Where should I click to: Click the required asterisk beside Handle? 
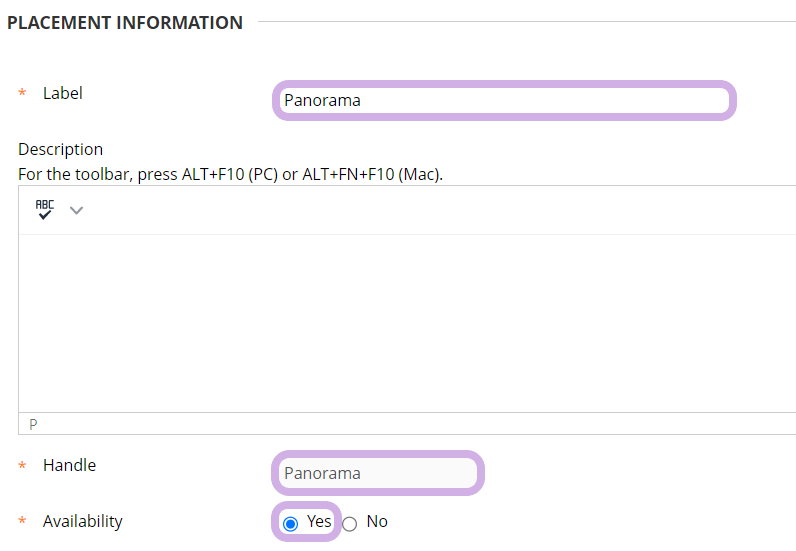[x=23, y=466]
